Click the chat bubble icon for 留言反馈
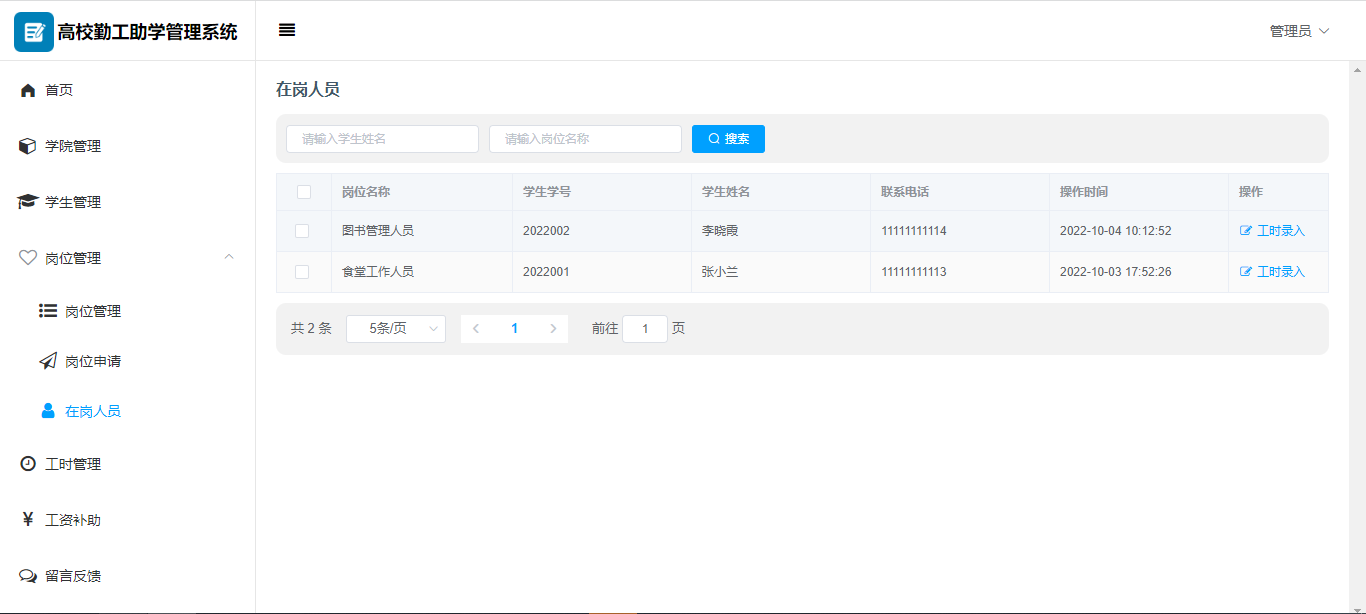 (28, 576)
